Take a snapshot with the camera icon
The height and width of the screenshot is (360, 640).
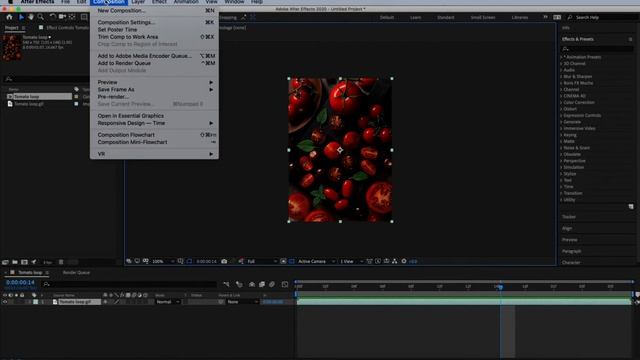pos(224,261)
